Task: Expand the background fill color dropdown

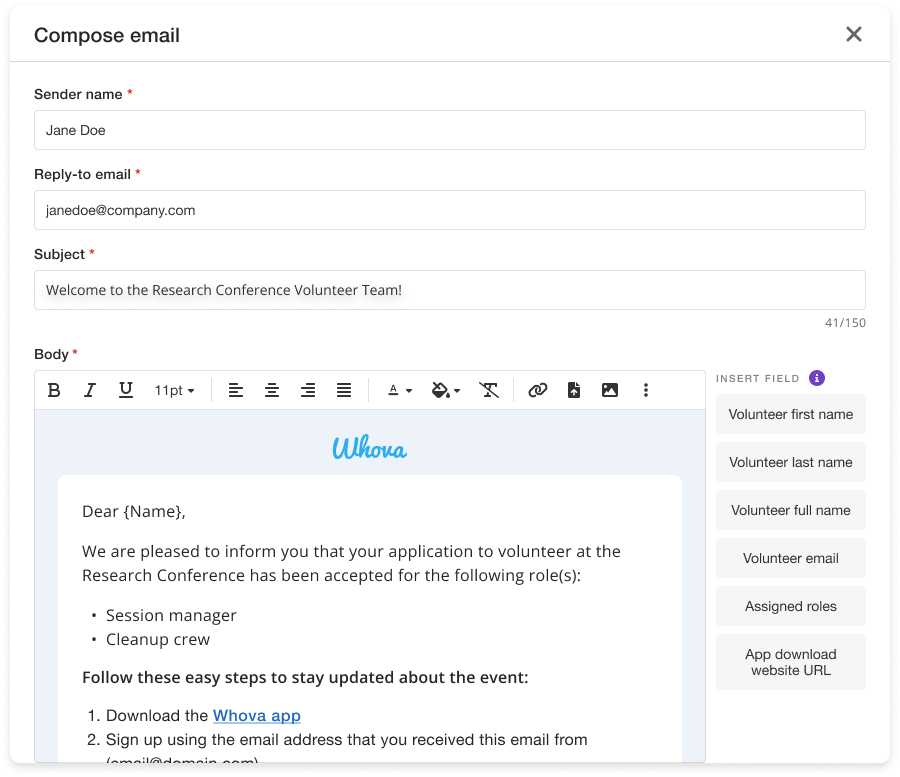Action: (446, 390)
